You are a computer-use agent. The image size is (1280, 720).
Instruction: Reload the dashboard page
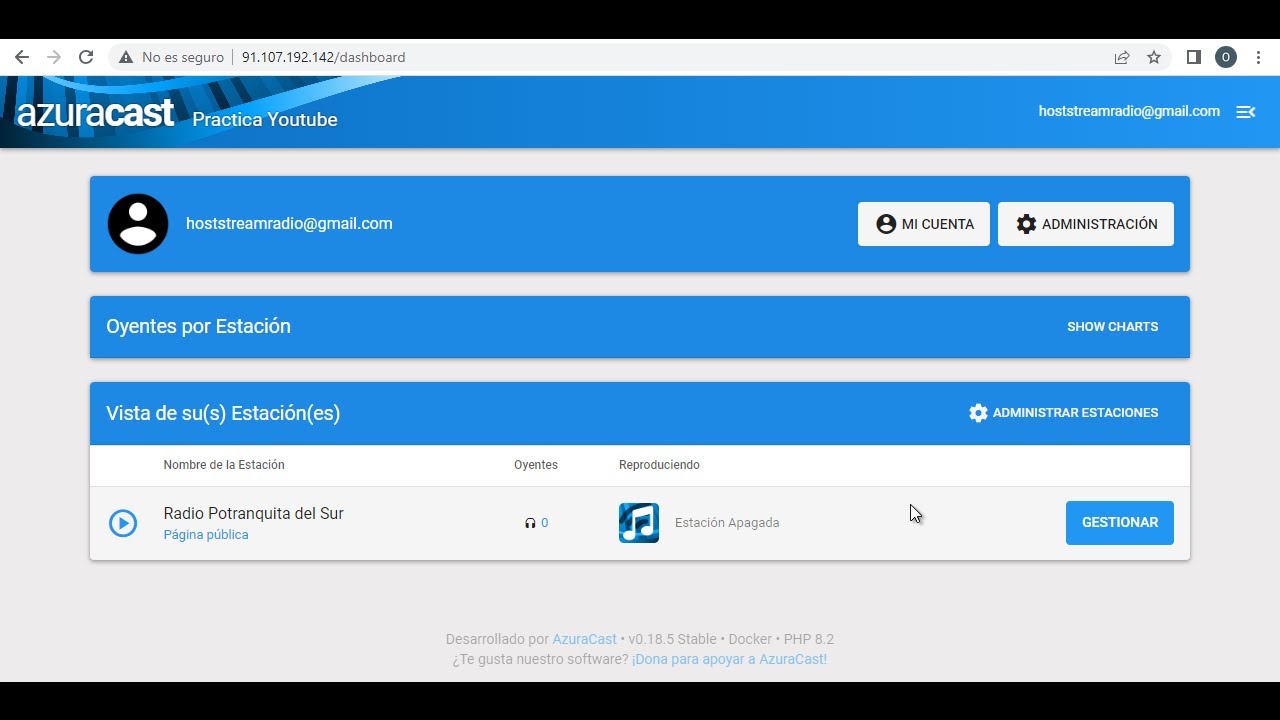point(86,57)
